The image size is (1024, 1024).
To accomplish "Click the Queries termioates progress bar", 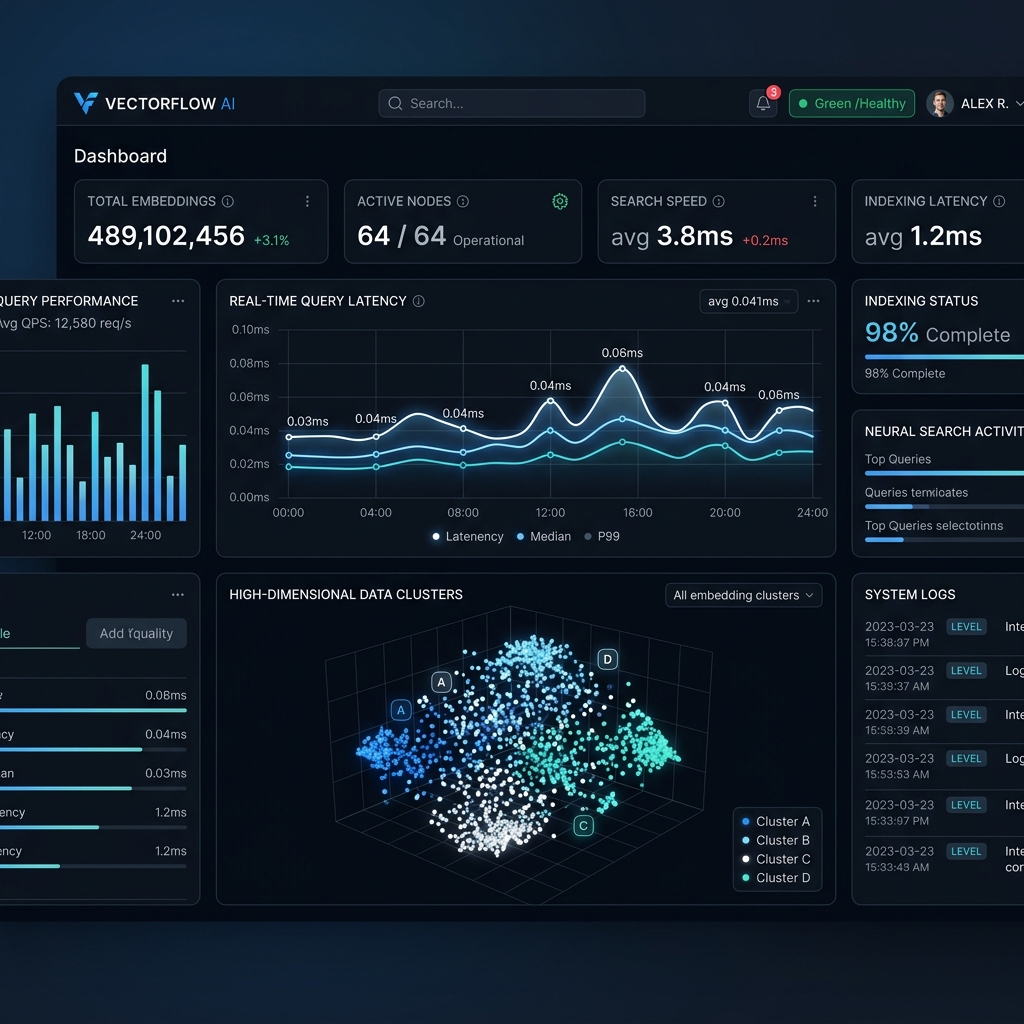I will click(x=944, y=506).
